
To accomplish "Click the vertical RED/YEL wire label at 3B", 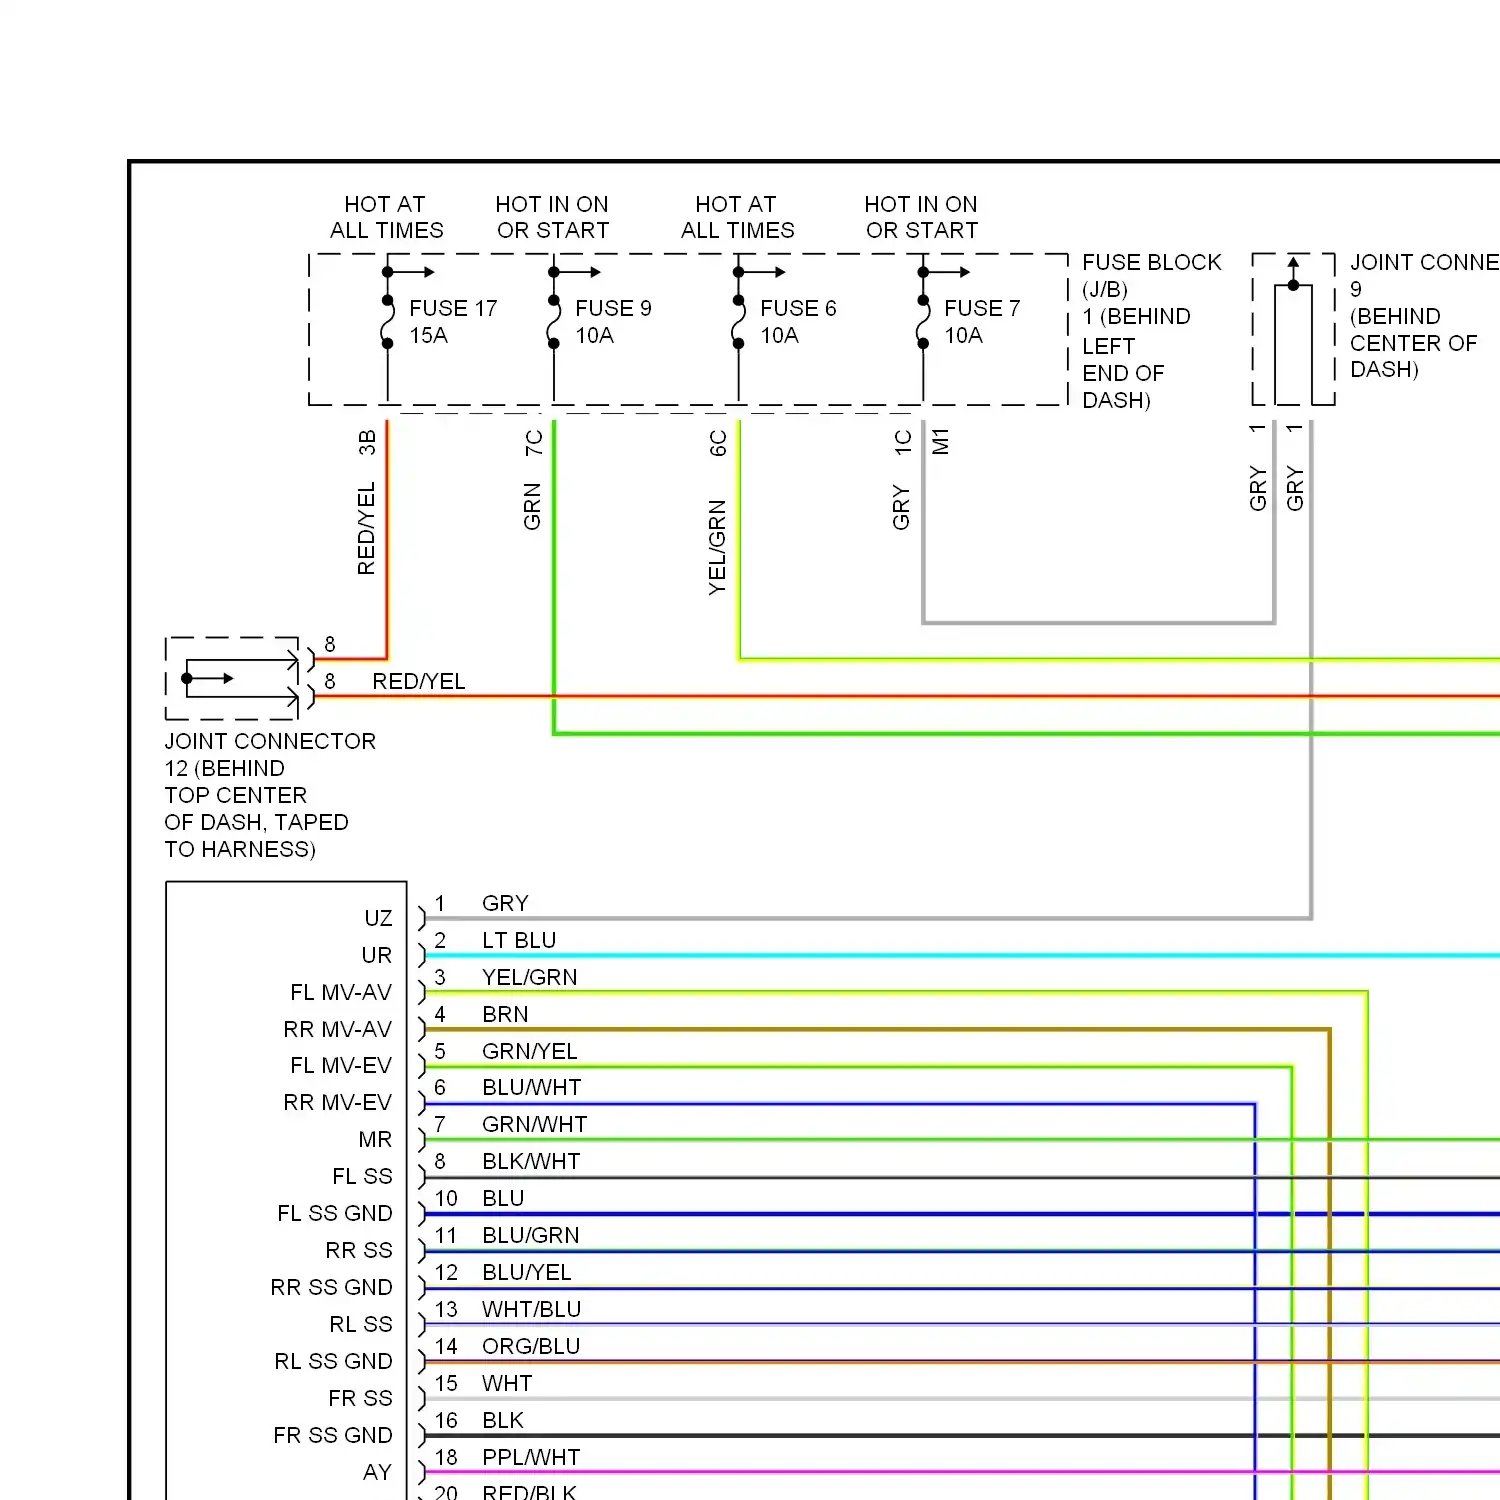I will point(366,528).
